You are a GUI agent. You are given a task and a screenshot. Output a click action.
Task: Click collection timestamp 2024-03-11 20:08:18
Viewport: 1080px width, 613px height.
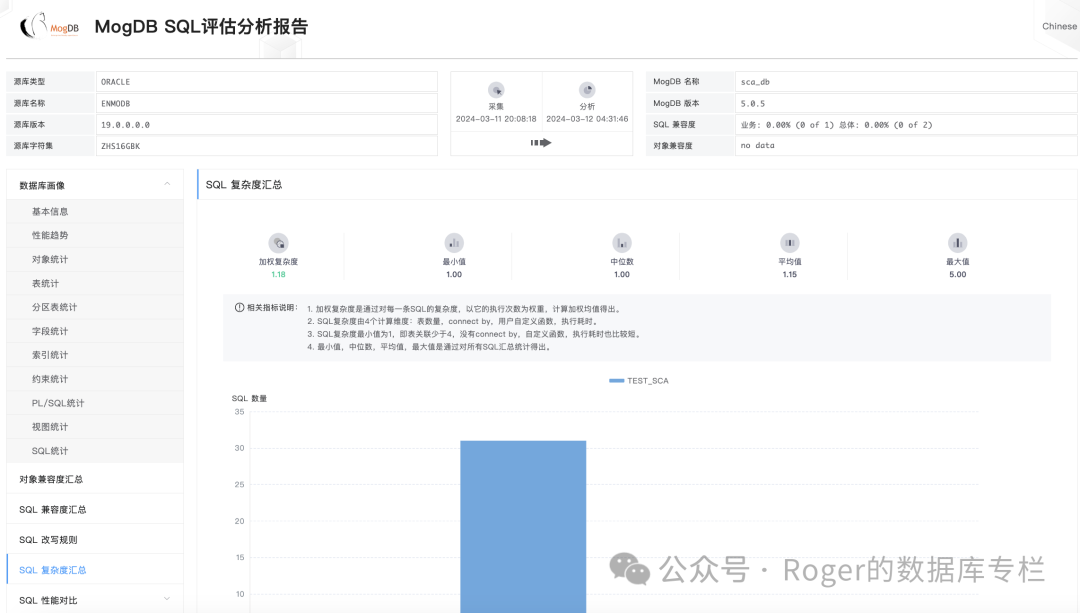point(496,119)
